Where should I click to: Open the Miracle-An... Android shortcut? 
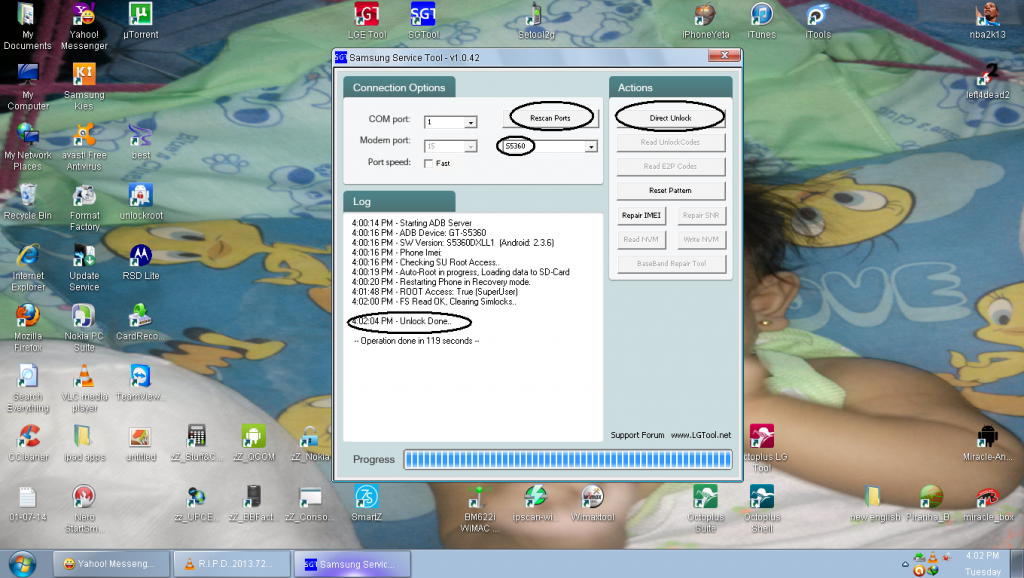pos(987,443)
